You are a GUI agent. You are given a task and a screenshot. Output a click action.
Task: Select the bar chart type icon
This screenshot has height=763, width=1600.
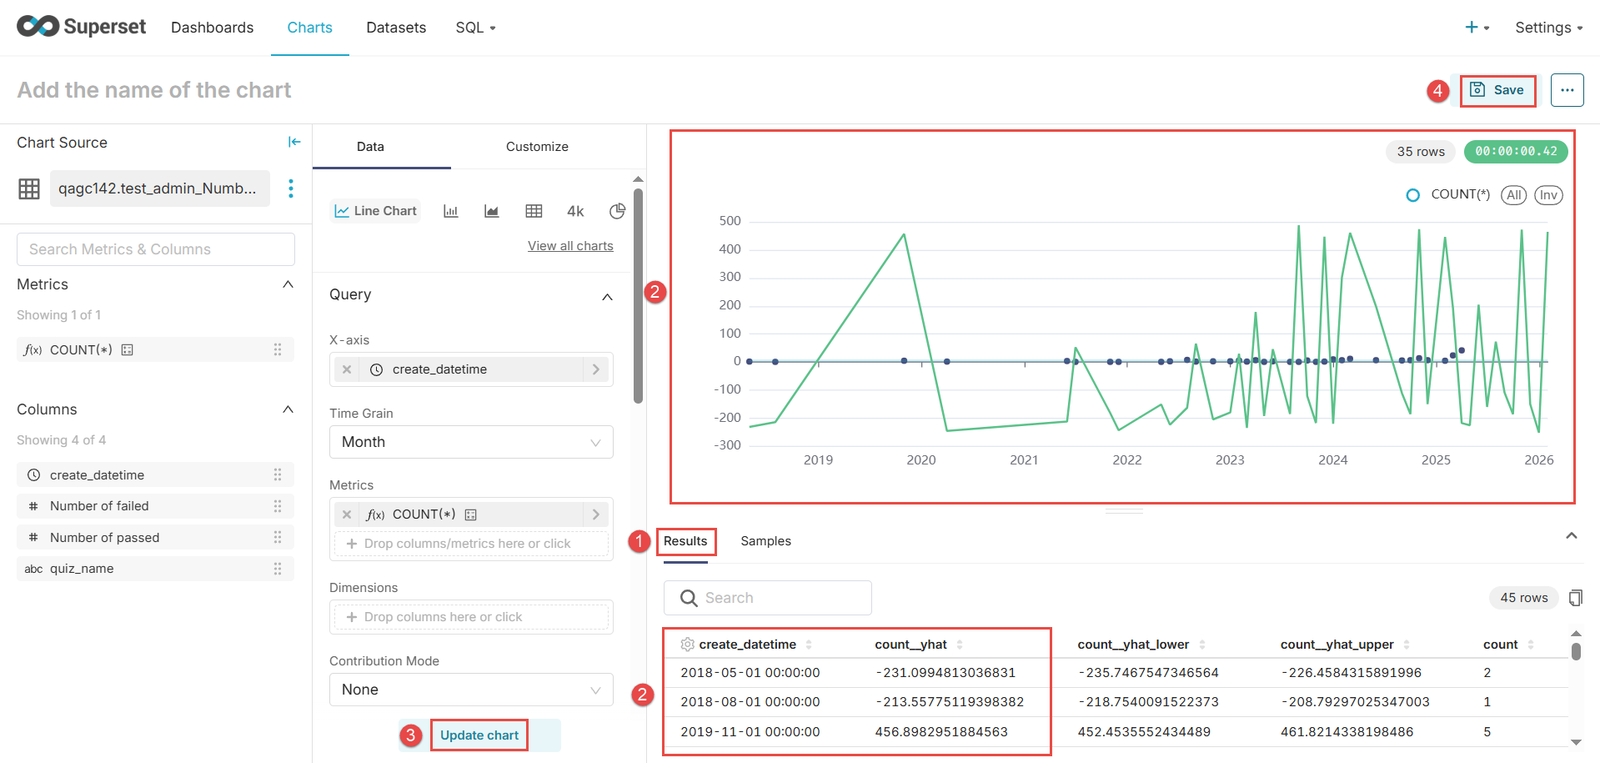click(451, 211)
